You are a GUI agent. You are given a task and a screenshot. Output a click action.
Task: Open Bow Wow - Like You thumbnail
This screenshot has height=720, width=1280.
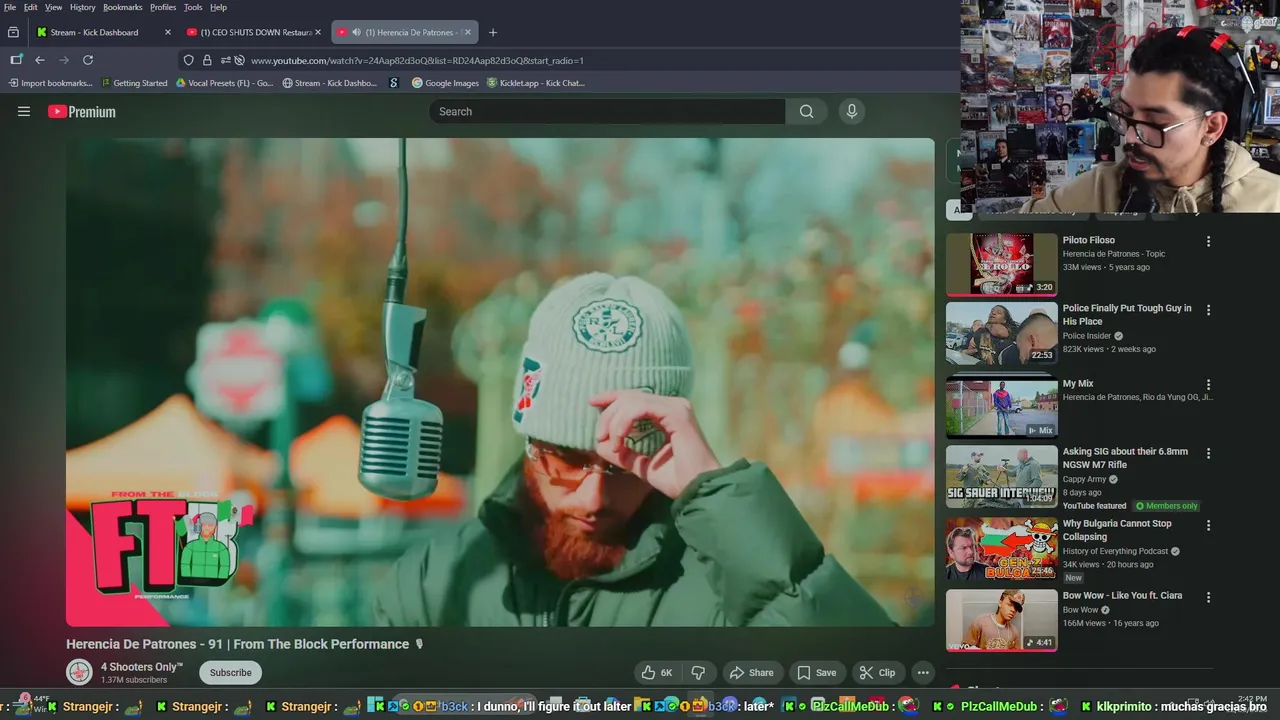[x=1001, y=621]
